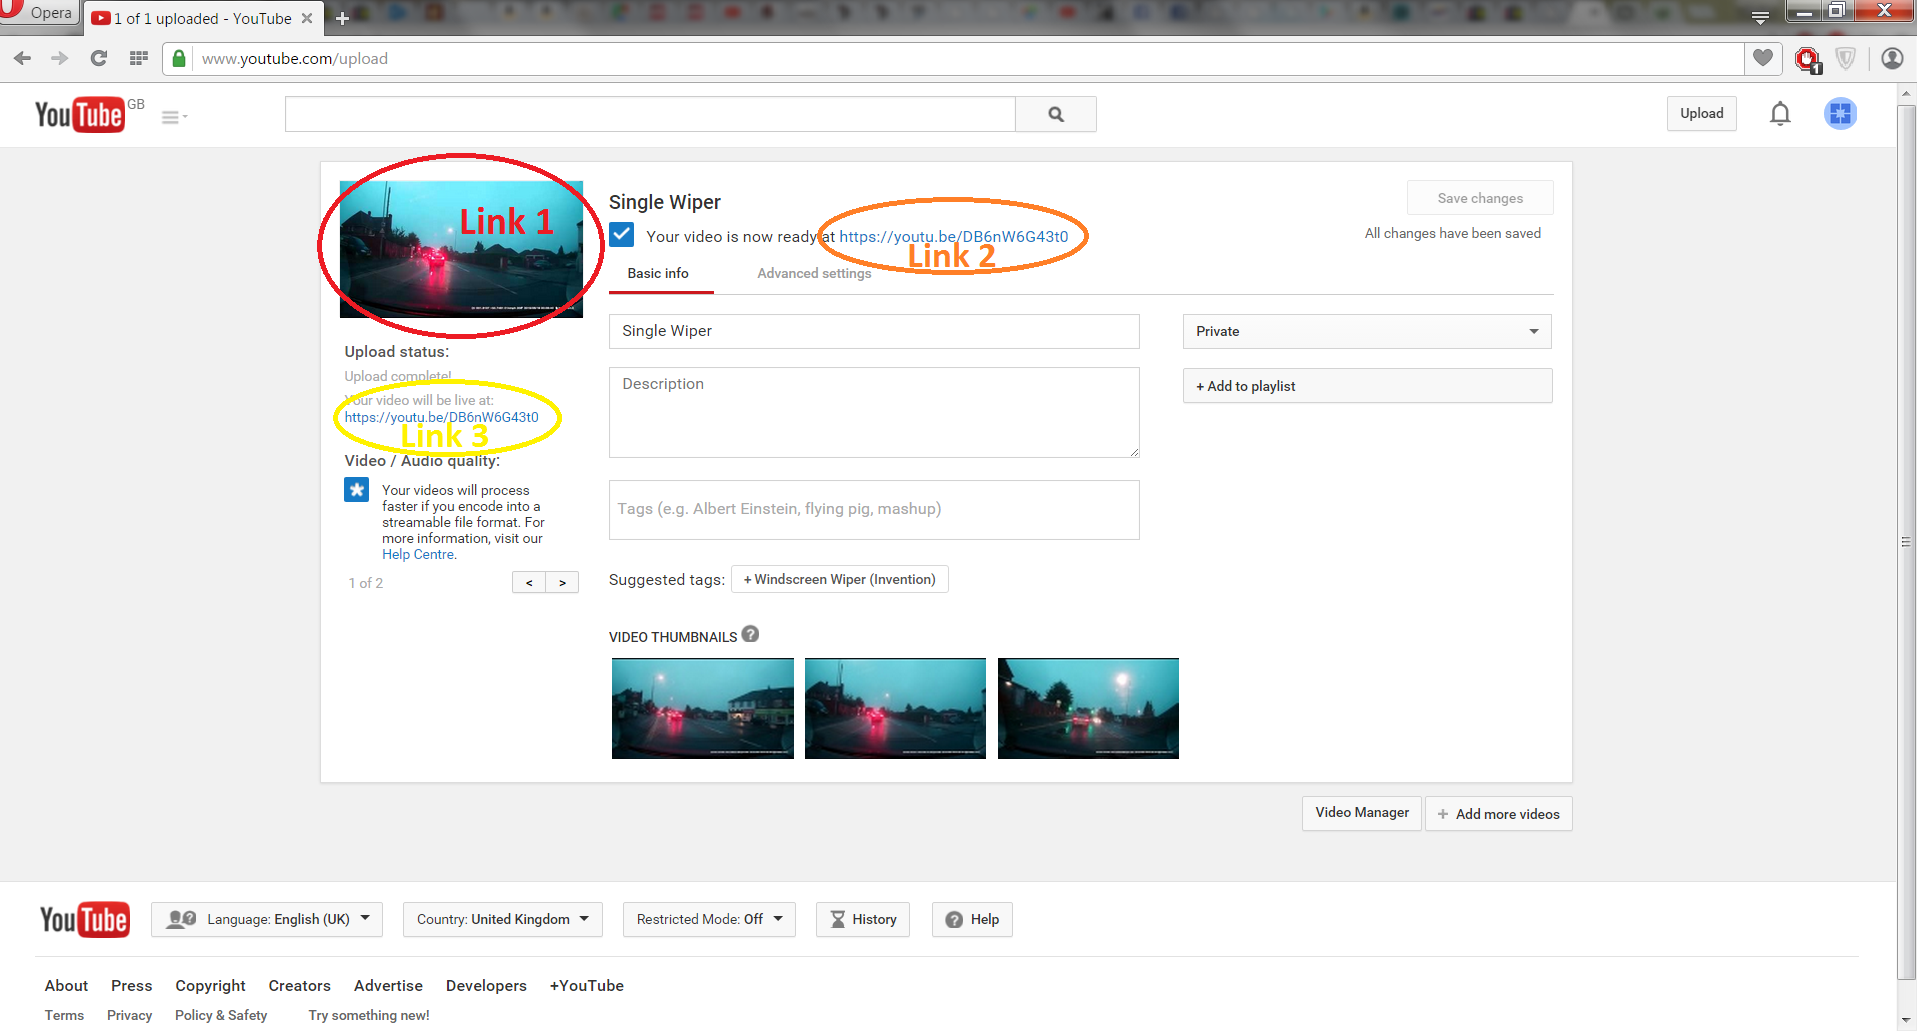This screenshot has width=1917, height=1031.
Task: Open the guide menu beside the YouTube logo
Action: 172,115
